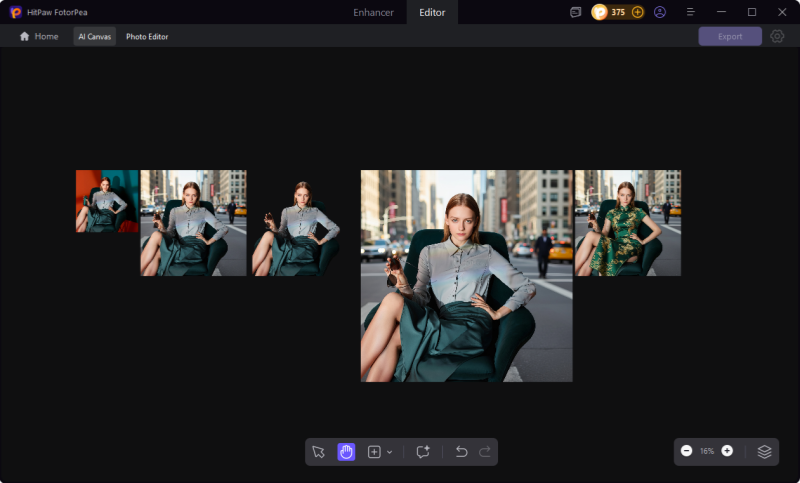This screenshot has height=483, width=800.
Task: Select the arrow pointer tool
Action: click(318, 452)
